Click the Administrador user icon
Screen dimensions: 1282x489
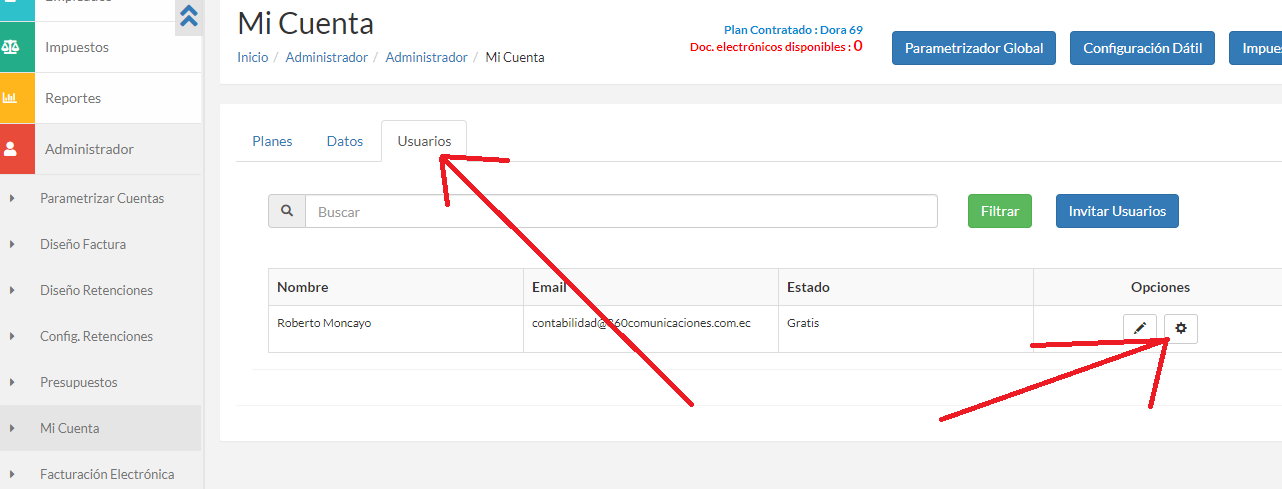click(x=10, y=149)
